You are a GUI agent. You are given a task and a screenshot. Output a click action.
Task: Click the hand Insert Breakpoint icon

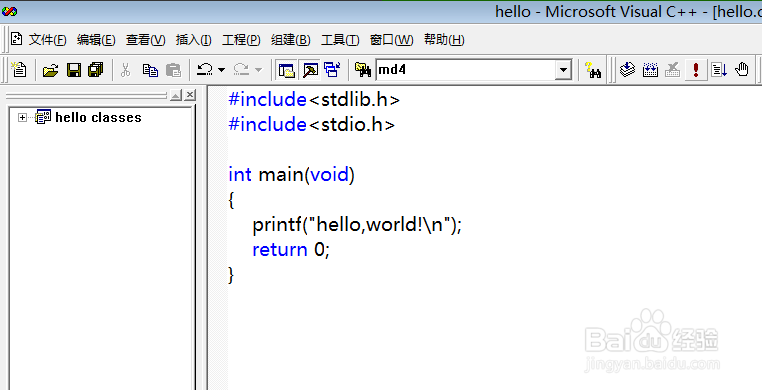click(742, 70)
